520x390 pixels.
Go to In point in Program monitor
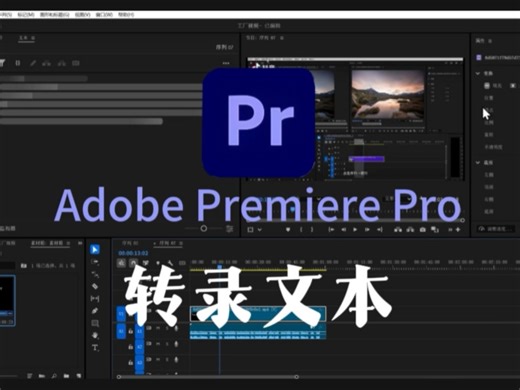(x=331, y=230)
